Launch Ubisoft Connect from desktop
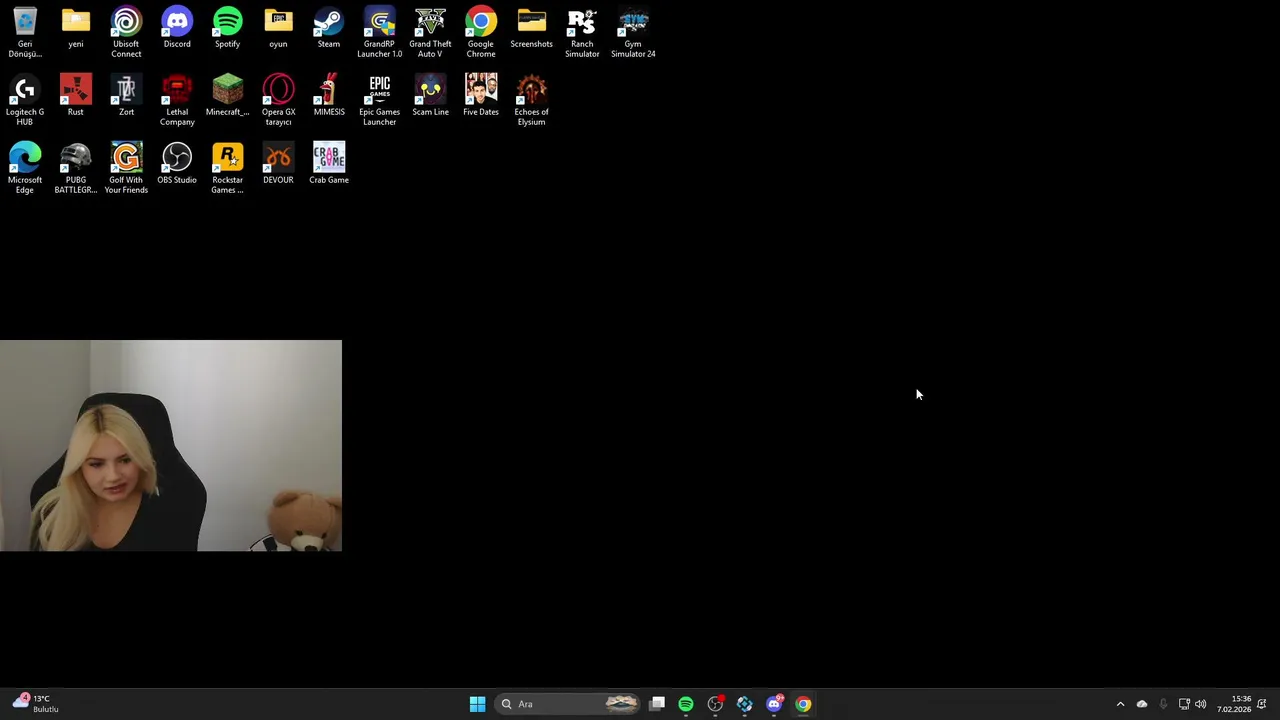 pyautogui.click(x=126, y=33)
